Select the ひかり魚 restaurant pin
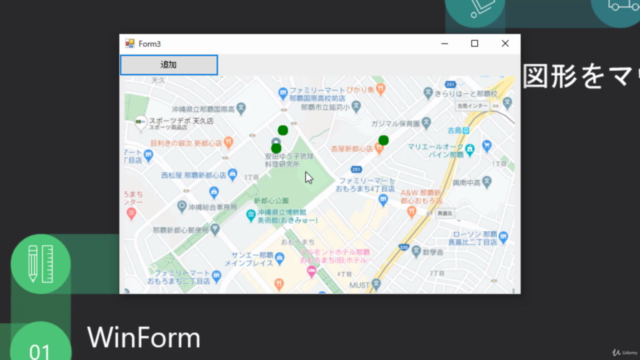 coord(380,89)
